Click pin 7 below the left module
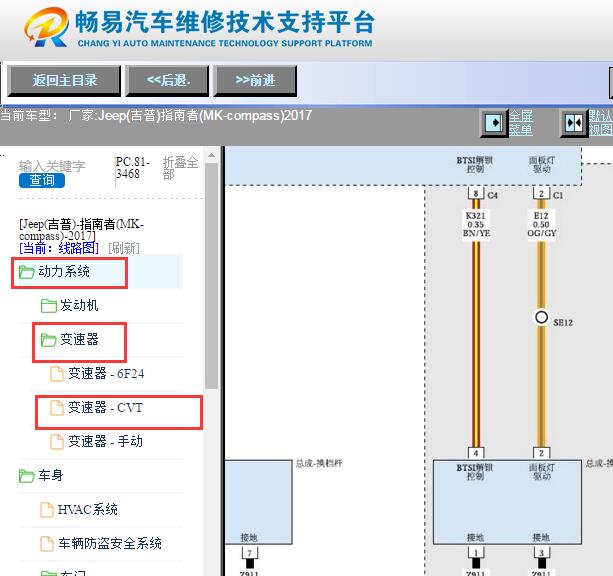 [249, 553]
